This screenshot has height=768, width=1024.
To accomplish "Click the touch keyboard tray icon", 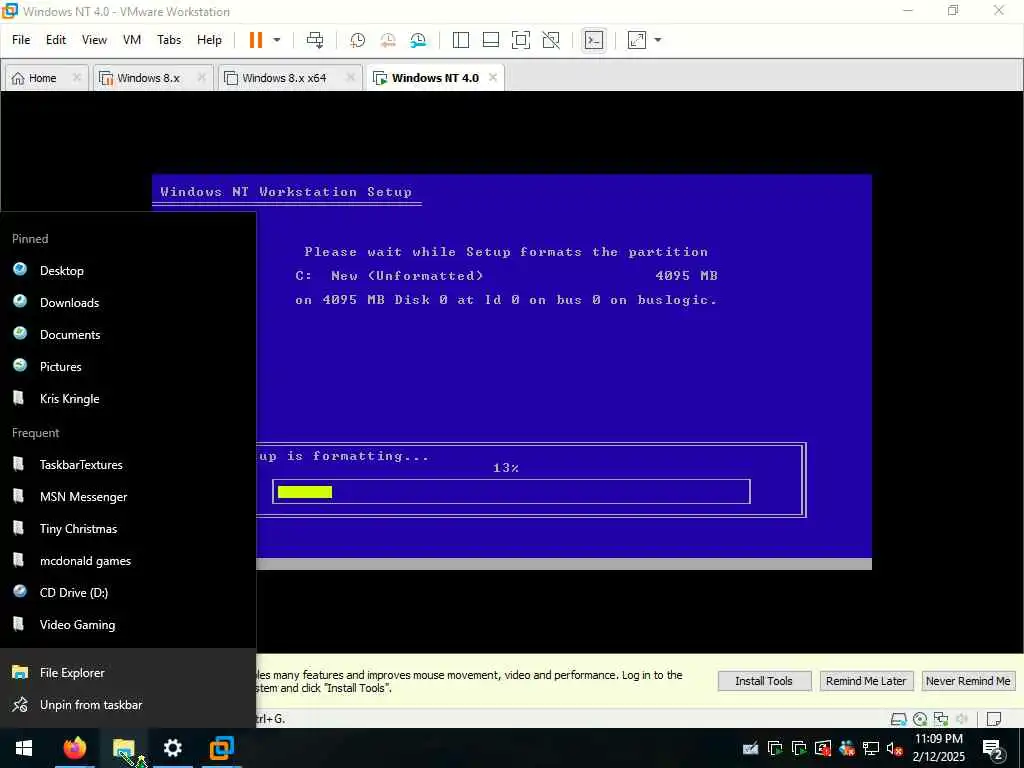I will (x=750, y=748).
